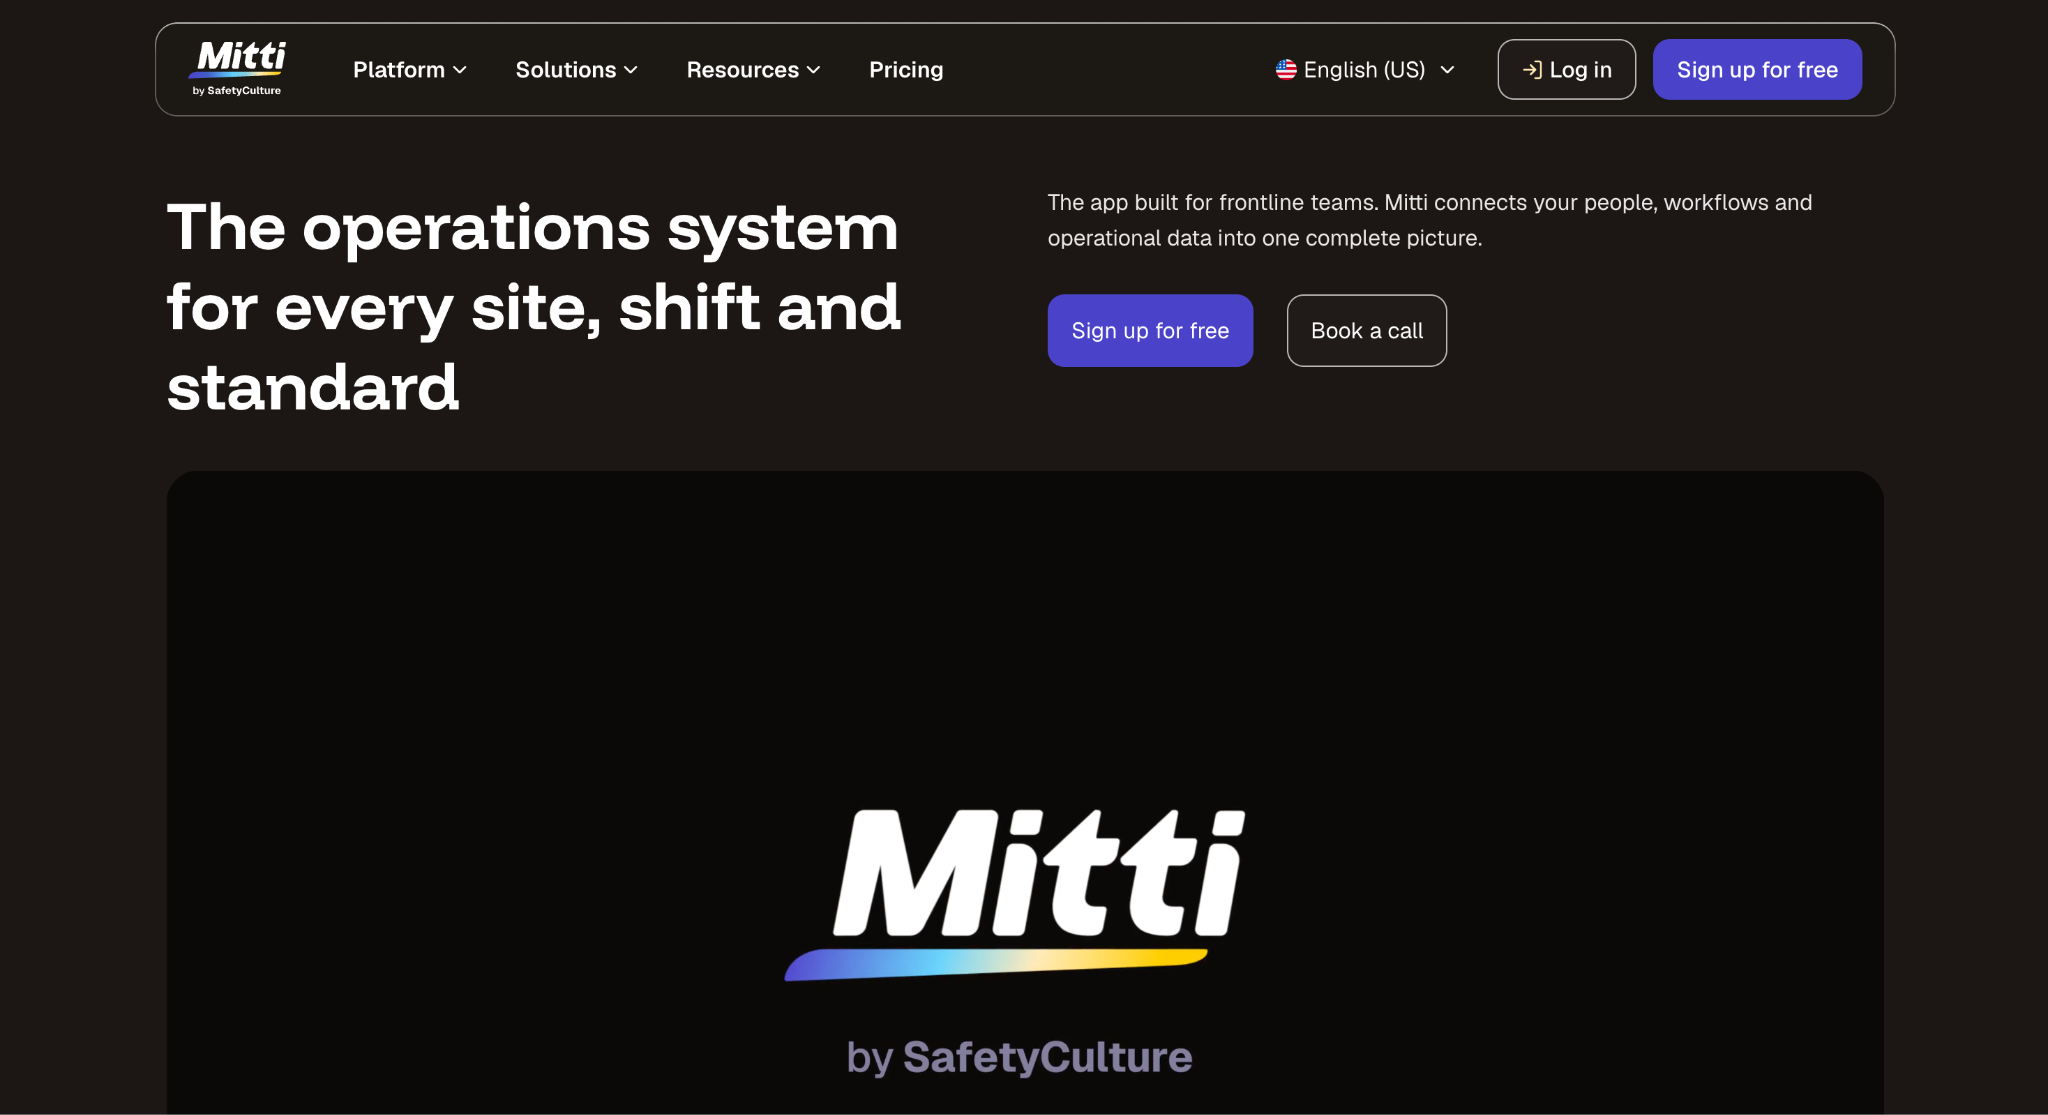The image size is (2048, 1115).
Task: Click the arrow icon inside the Log in button
Action: point(1532,70)
